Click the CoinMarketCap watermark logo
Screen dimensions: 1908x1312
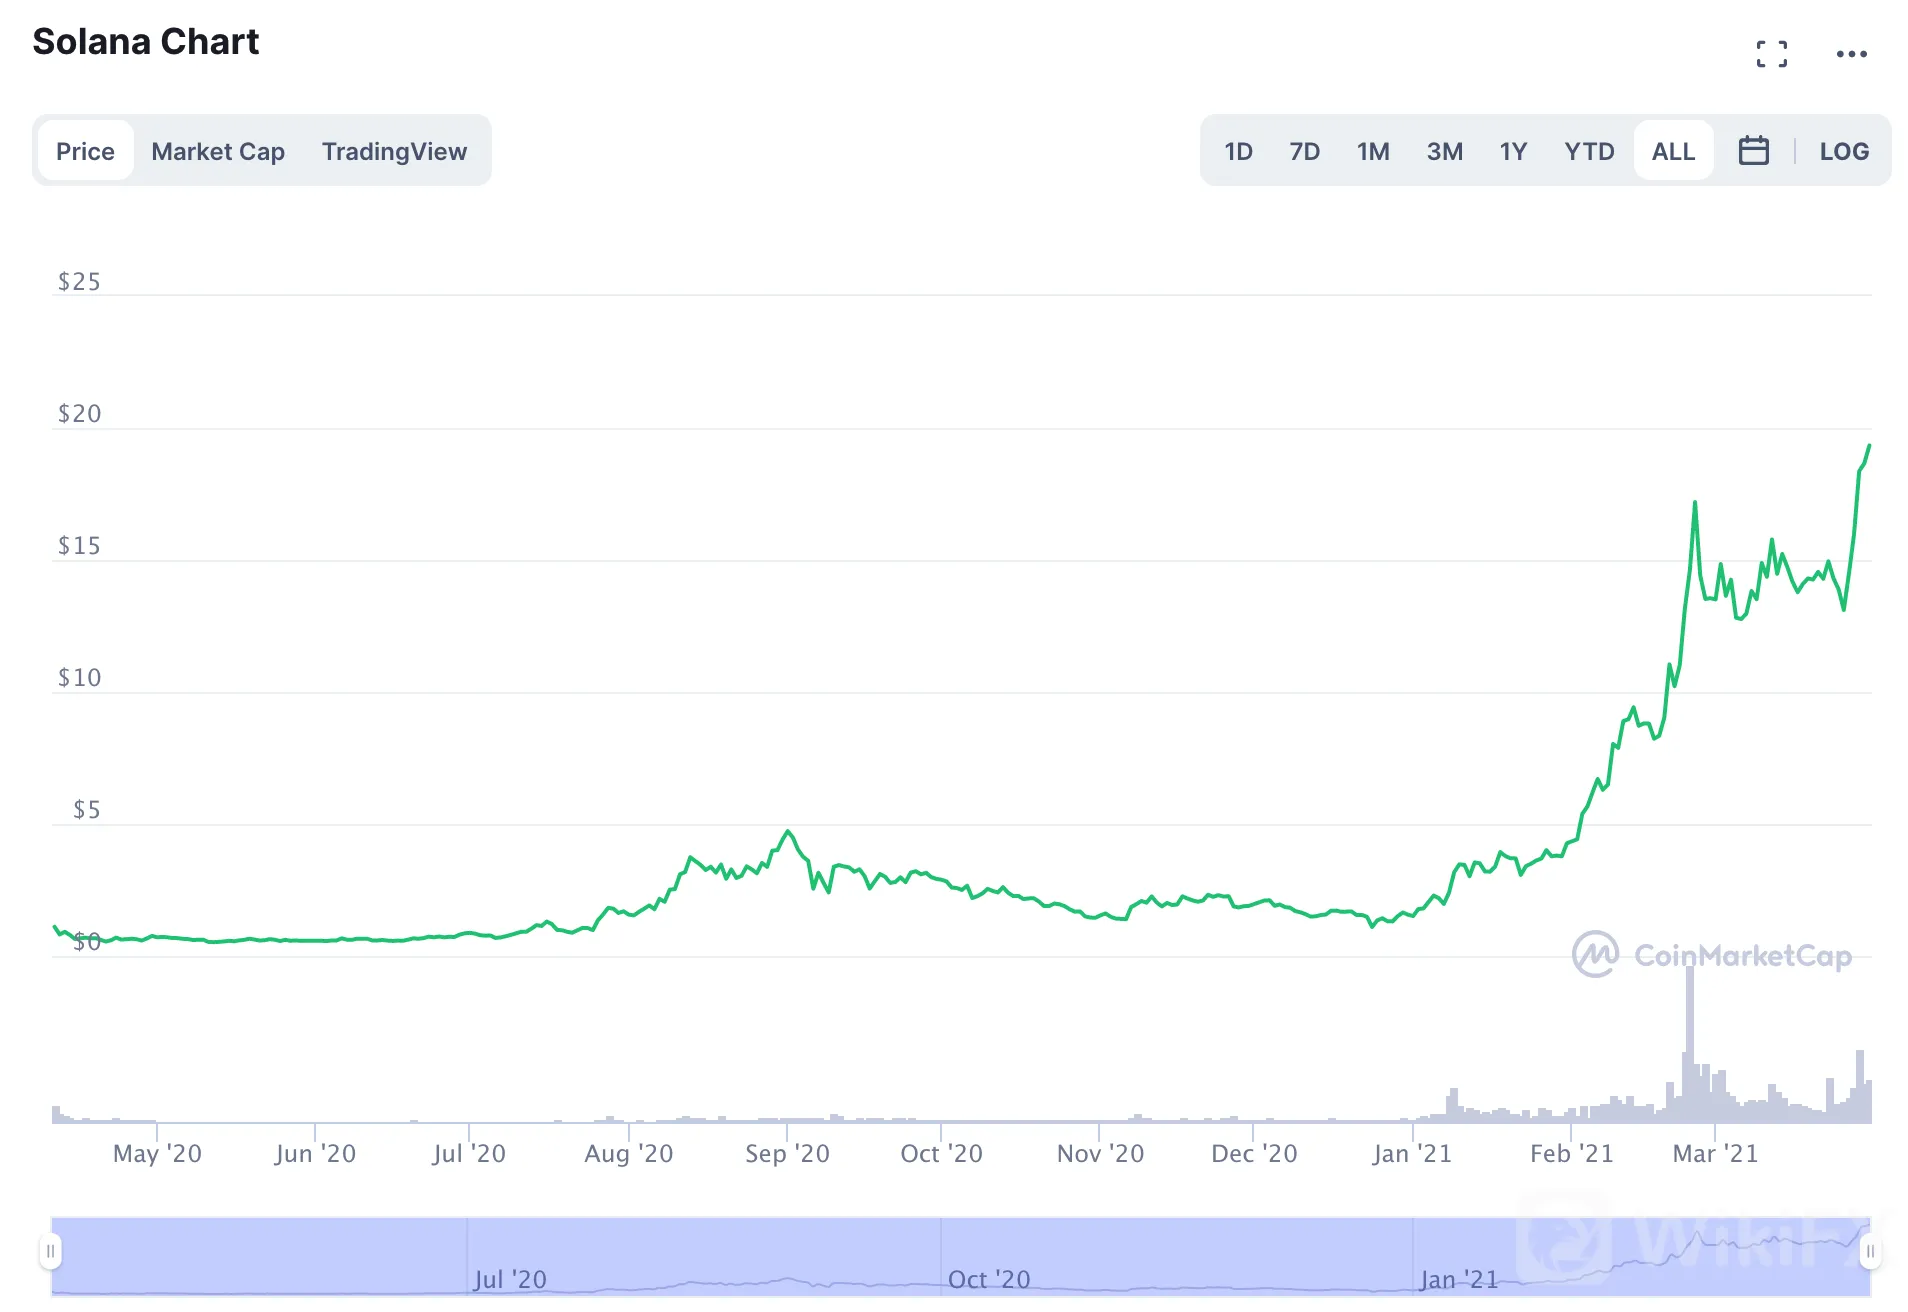tap(1711, 955)
